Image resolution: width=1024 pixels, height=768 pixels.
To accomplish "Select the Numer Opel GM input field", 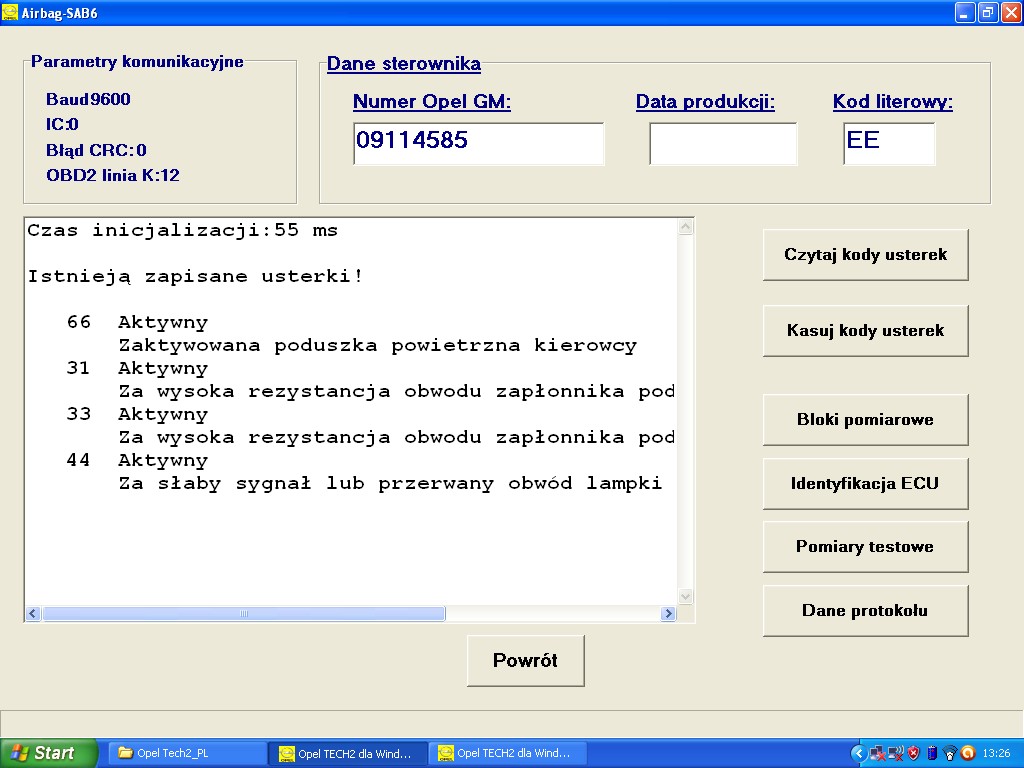I will click(478, 143).
